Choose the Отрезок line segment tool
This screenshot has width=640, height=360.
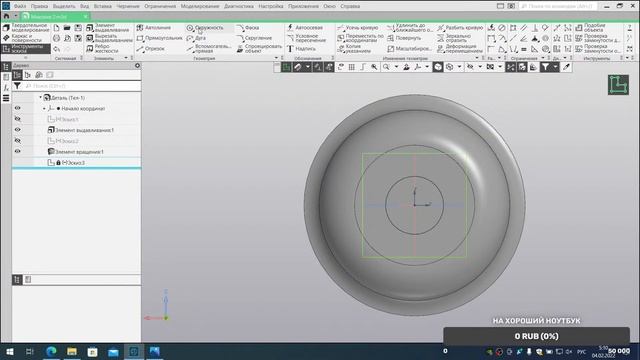click(x=151, y=49)
